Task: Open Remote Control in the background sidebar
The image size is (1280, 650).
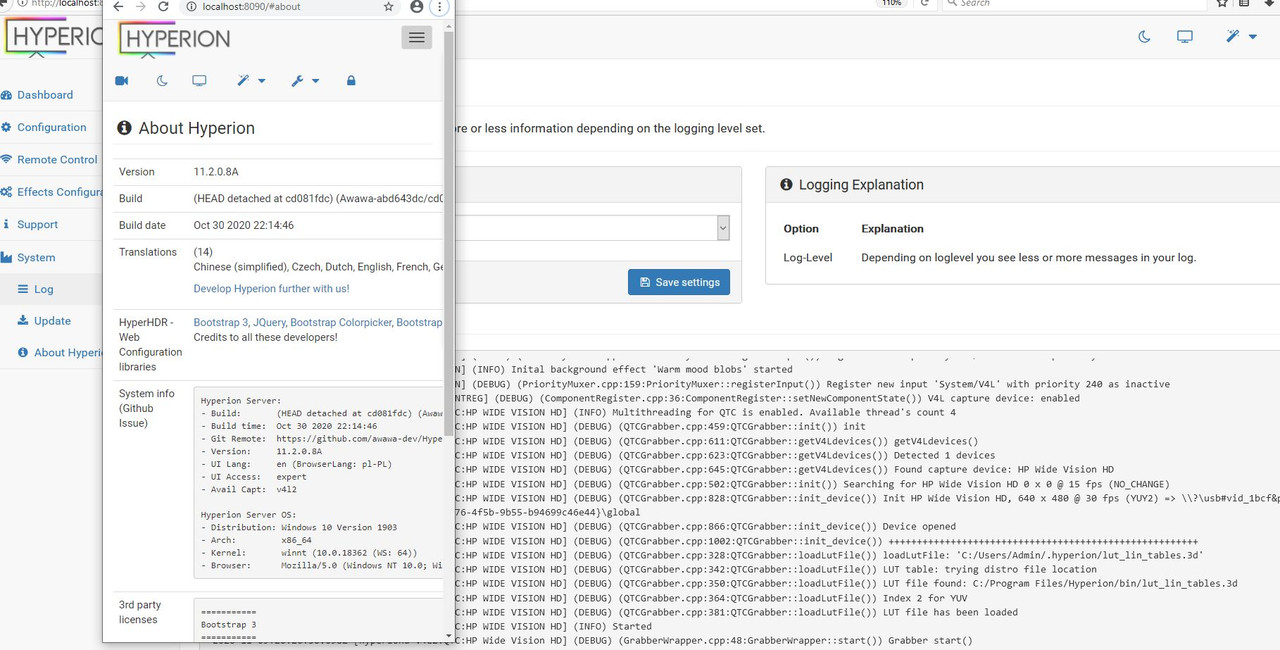Action: [57, 160]
